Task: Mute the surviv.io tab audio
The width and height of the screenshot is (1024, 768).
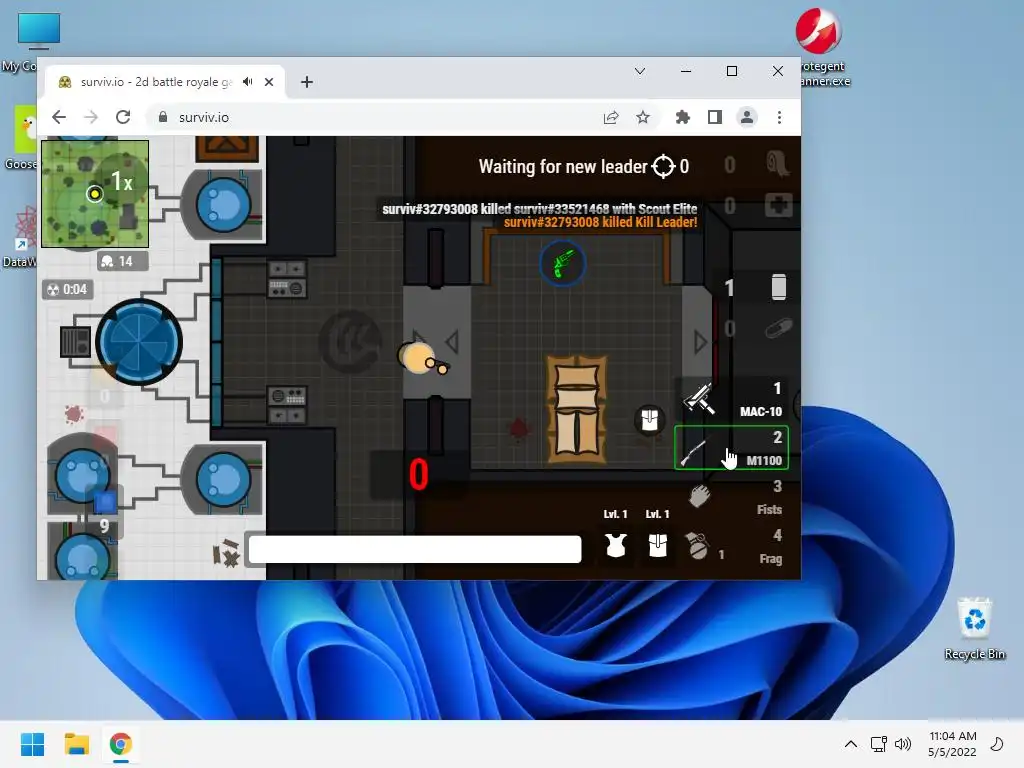Action: pyautogui.click(x=248, y=82)
